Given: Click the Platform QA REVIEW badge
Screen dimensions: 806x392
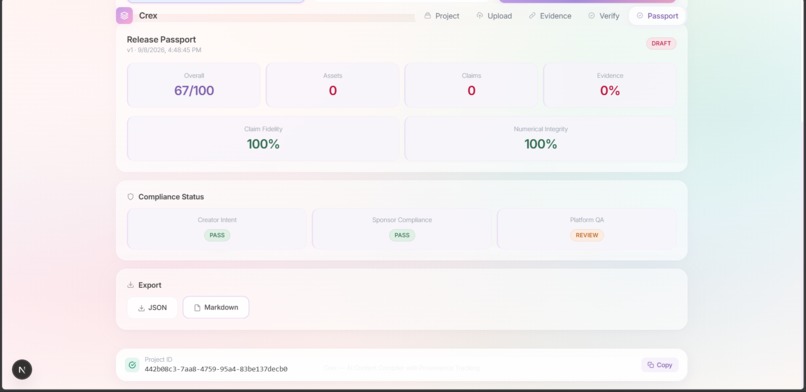Looking at the screenshot, I should [587, 235].
